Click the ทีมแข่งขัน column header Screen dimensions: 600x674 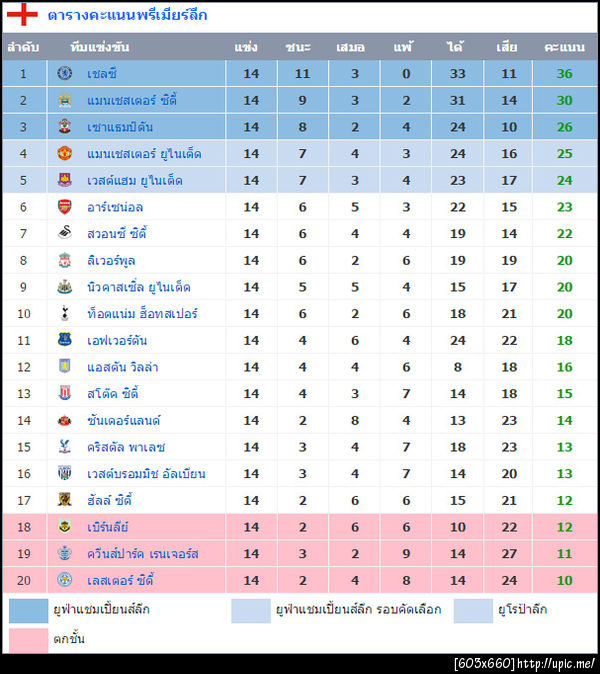(x=100, y=47)
